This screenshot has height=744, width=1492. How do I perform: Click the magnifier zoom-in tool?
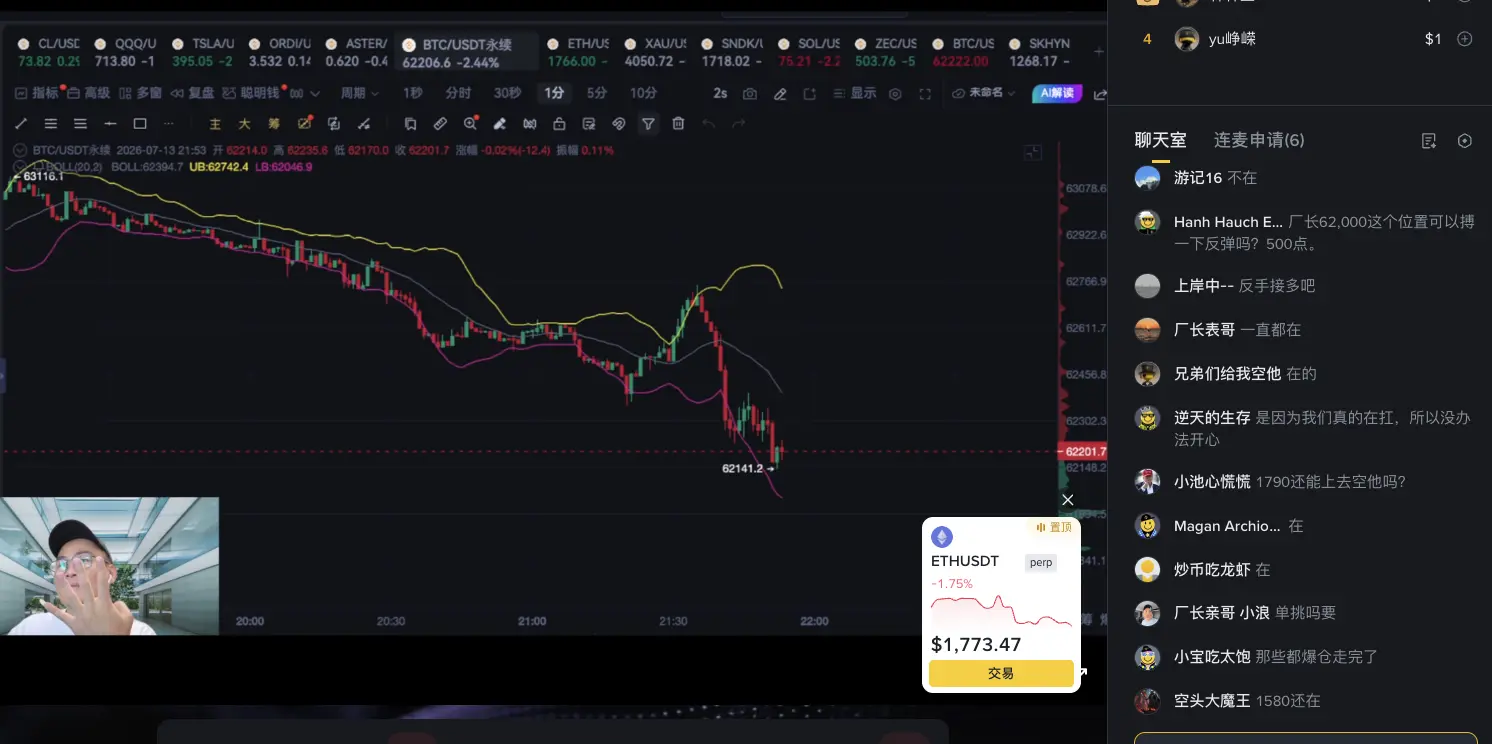470,124
